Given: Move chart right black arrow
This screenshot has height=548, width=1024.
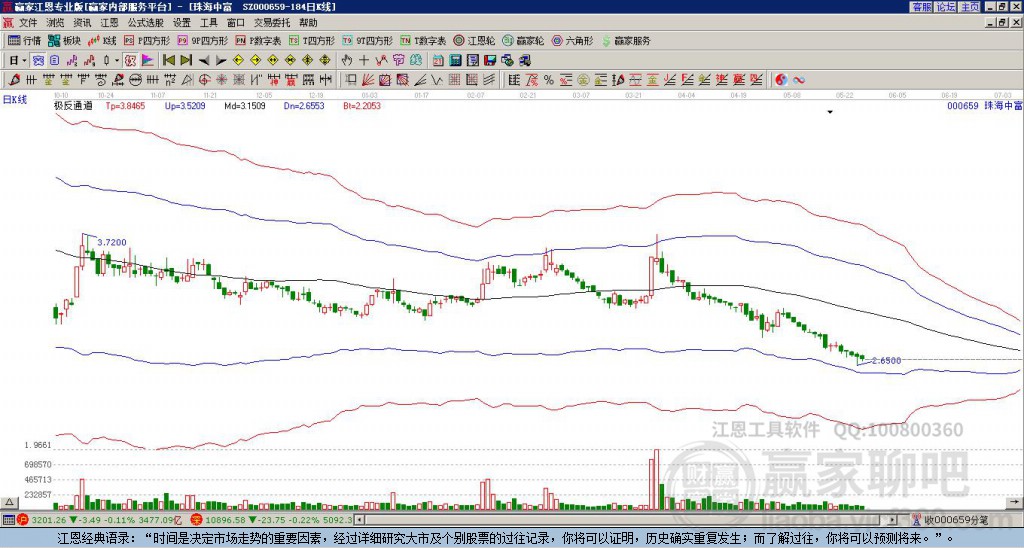Looking at the screenshot, I should click(x=221, y=61).
